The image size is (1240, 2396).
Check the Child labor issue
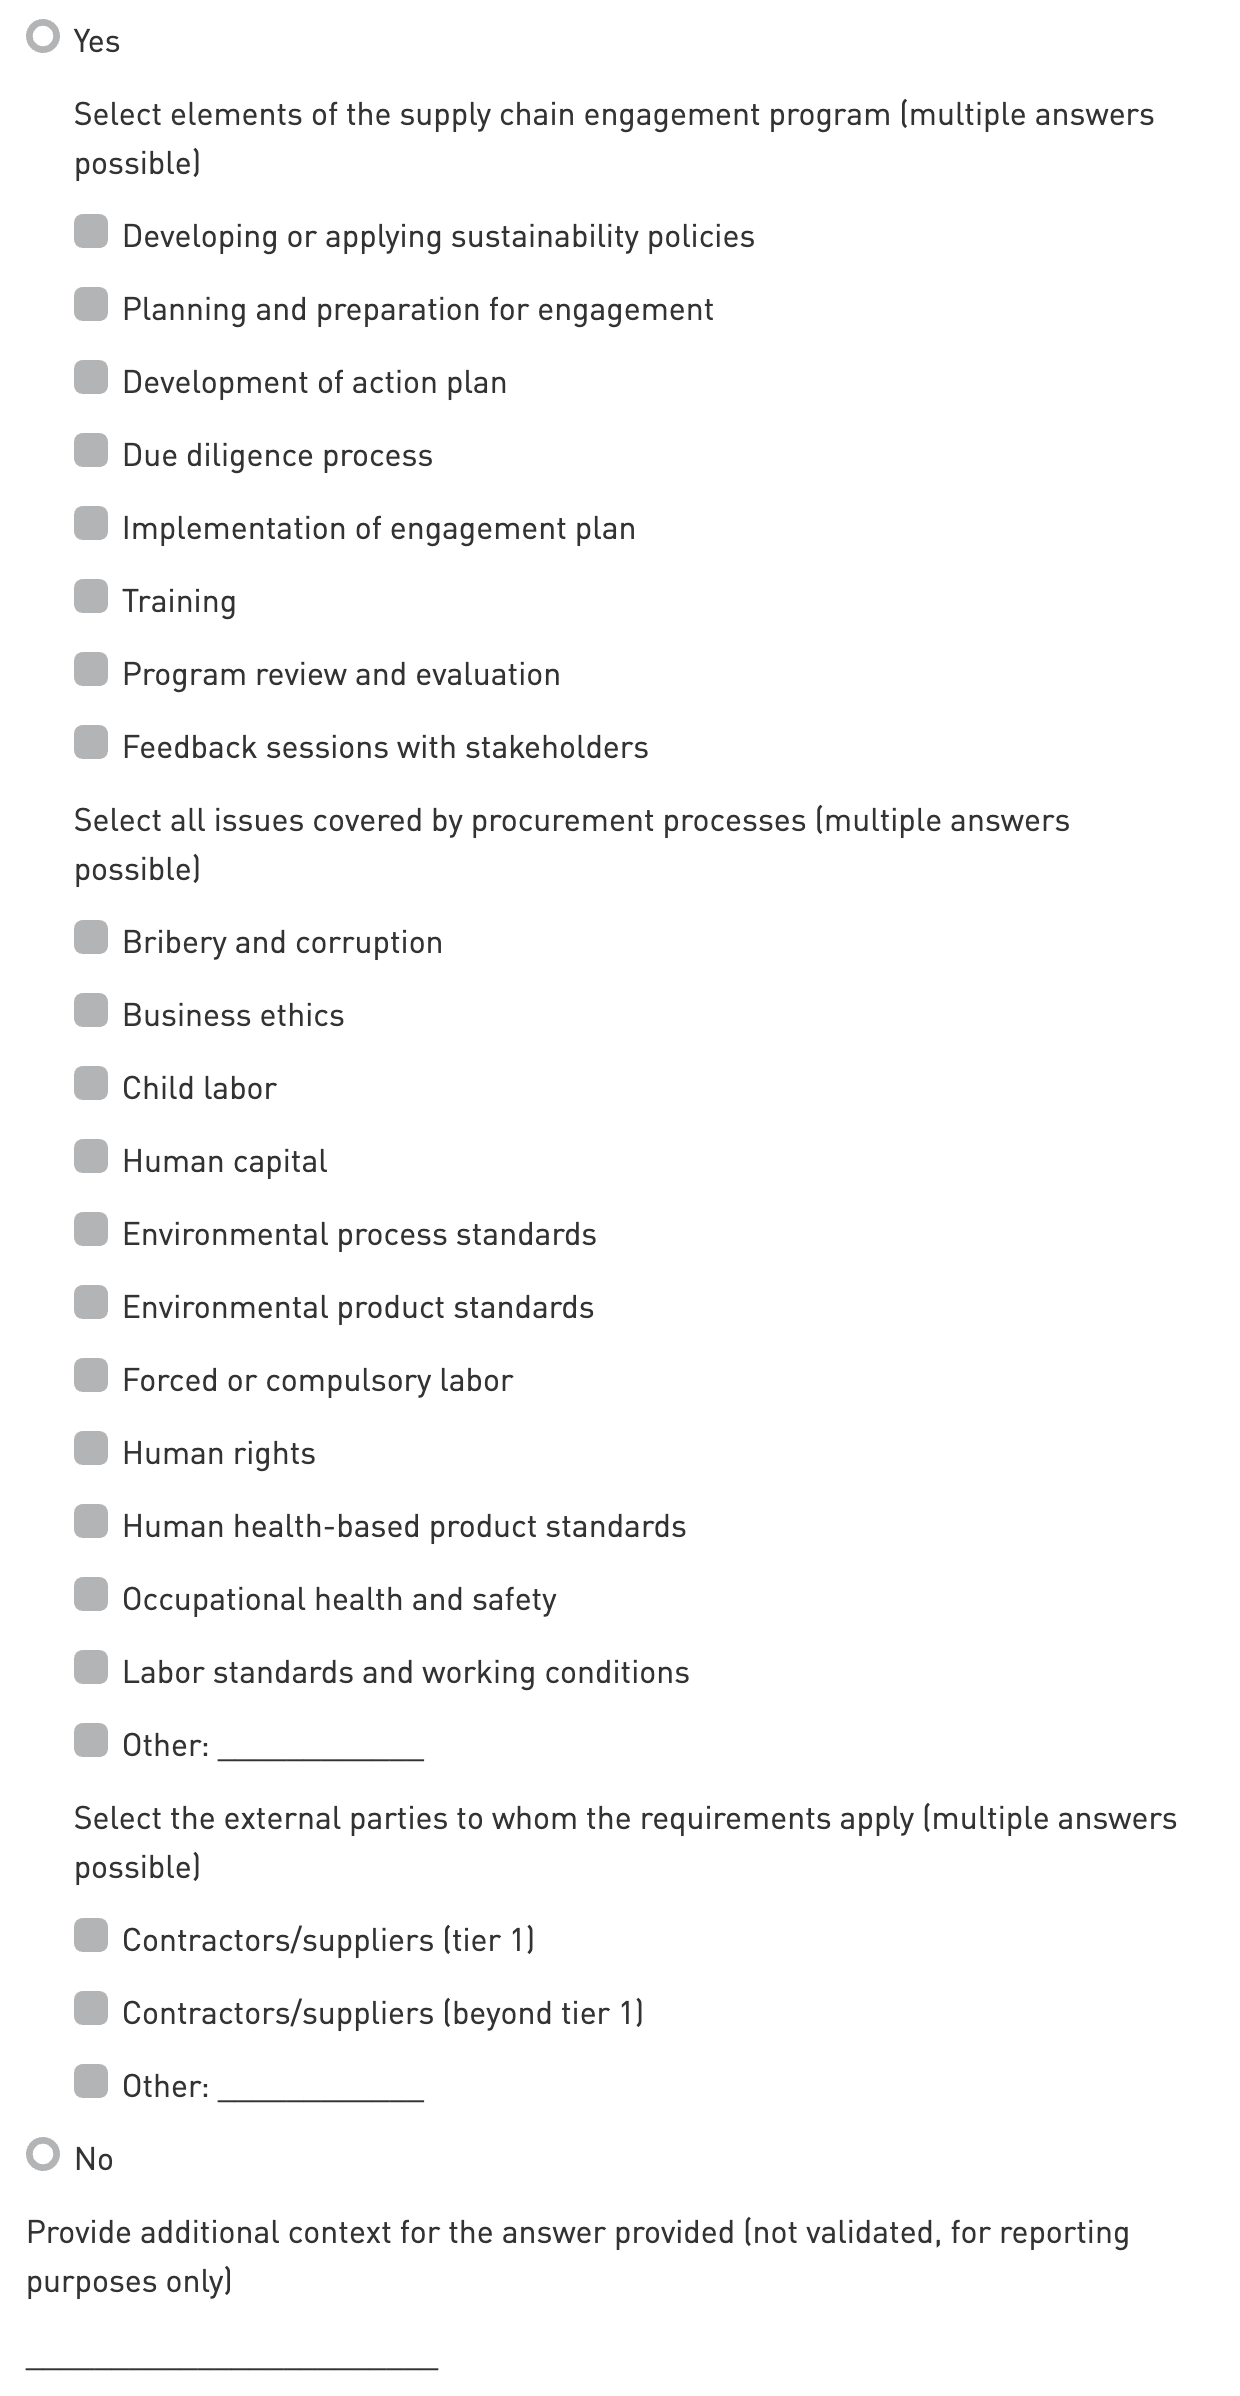pos(91,1085)
